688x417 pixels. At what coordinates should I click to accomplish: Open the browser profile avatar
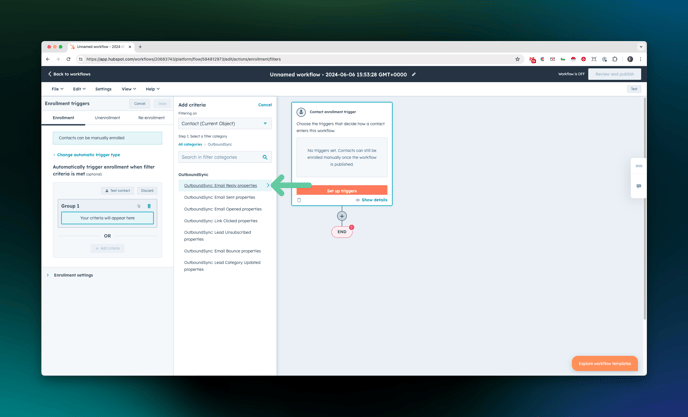click(630, 59)
